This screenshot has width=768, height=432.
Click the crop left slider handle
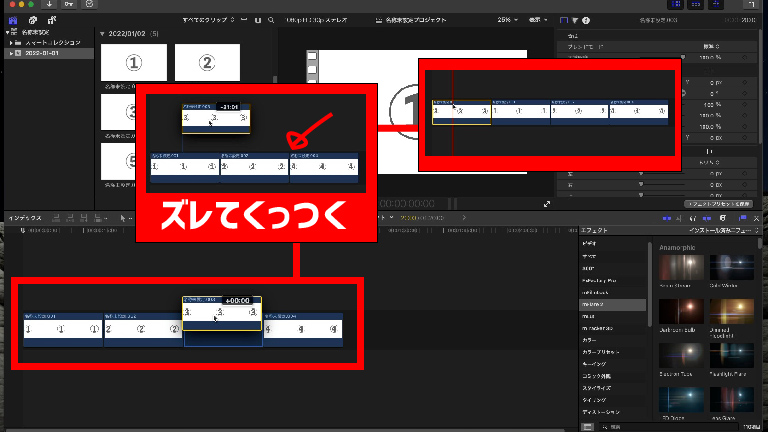[x=641, y=173]
